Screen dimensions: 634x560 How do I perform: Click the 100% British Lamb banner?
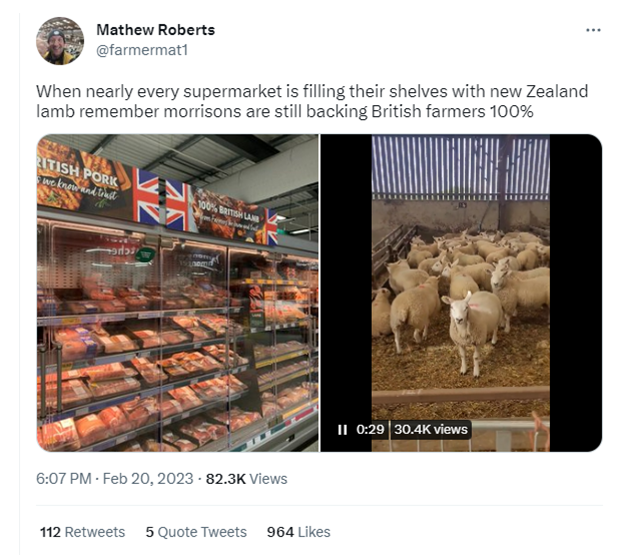(227, 214)
